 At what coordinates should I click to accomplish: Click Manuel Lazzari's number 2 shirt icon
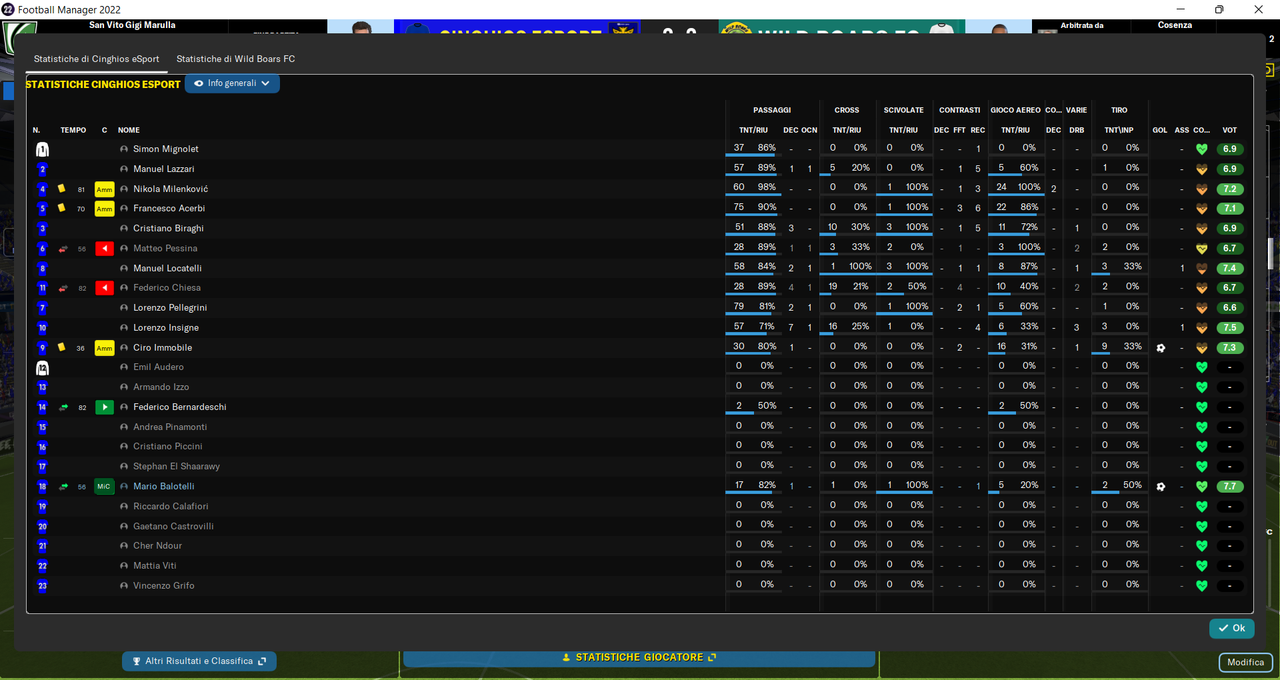(x=42, y=169)
